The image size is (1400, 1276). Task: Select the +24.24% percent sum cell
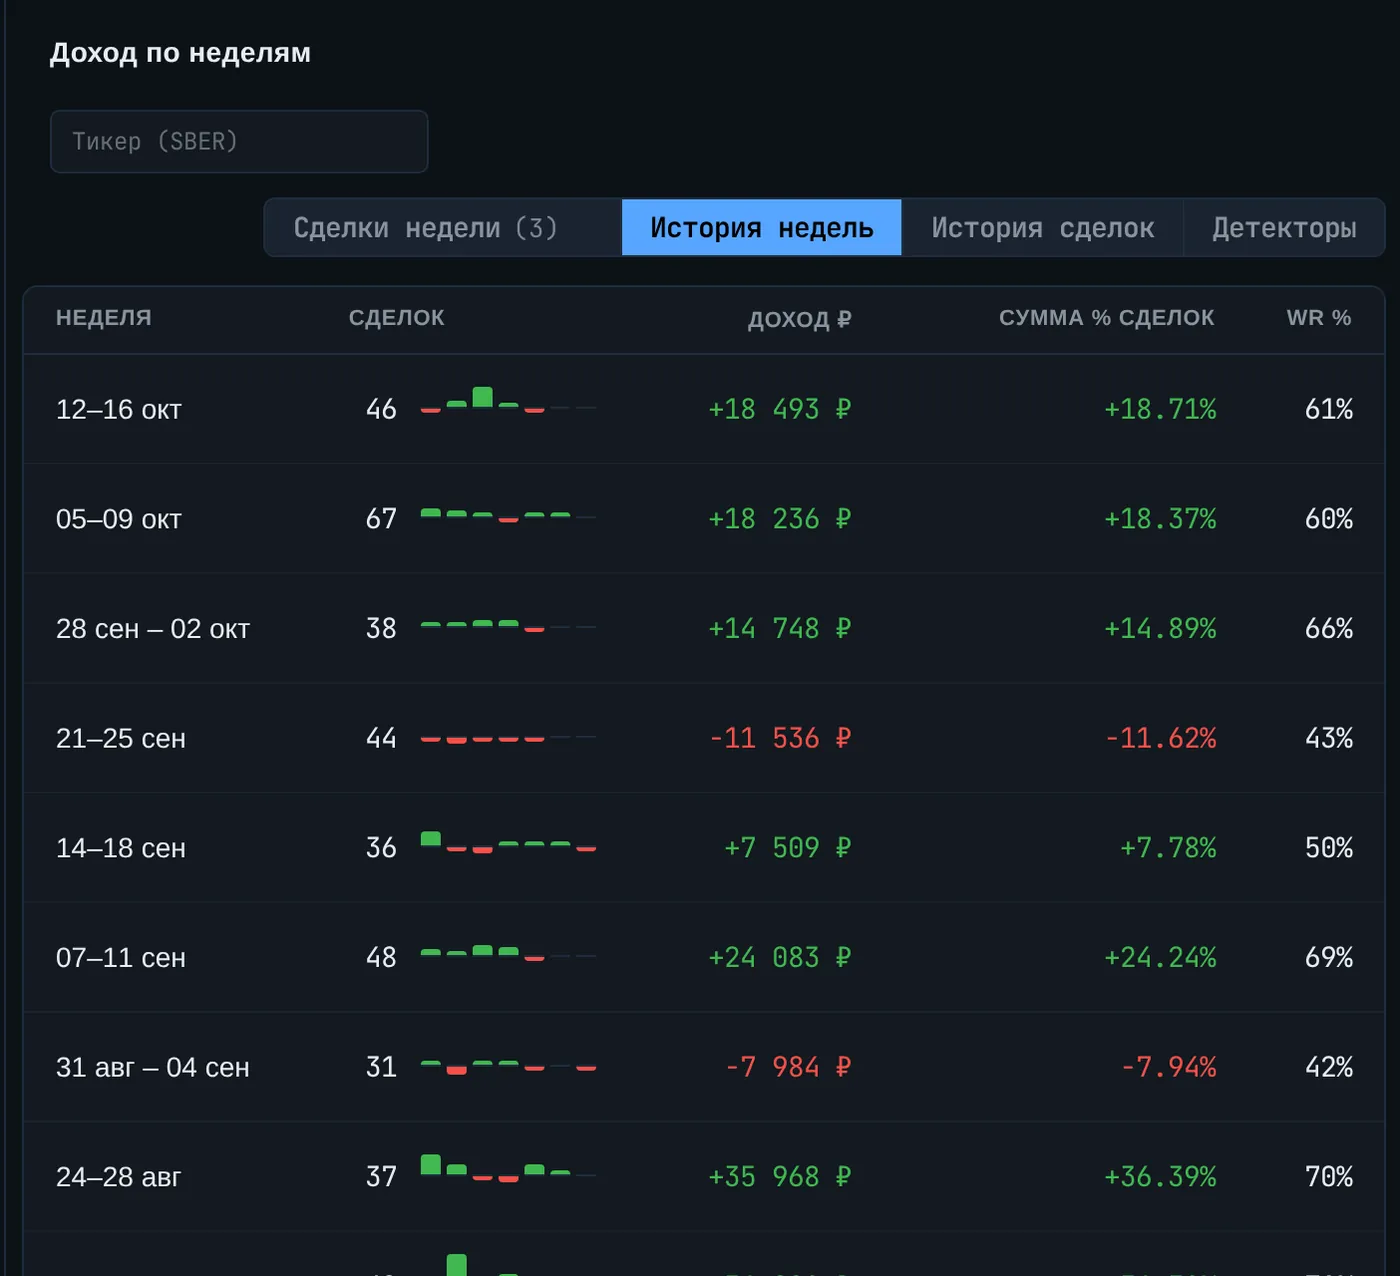coord(1160,957)
